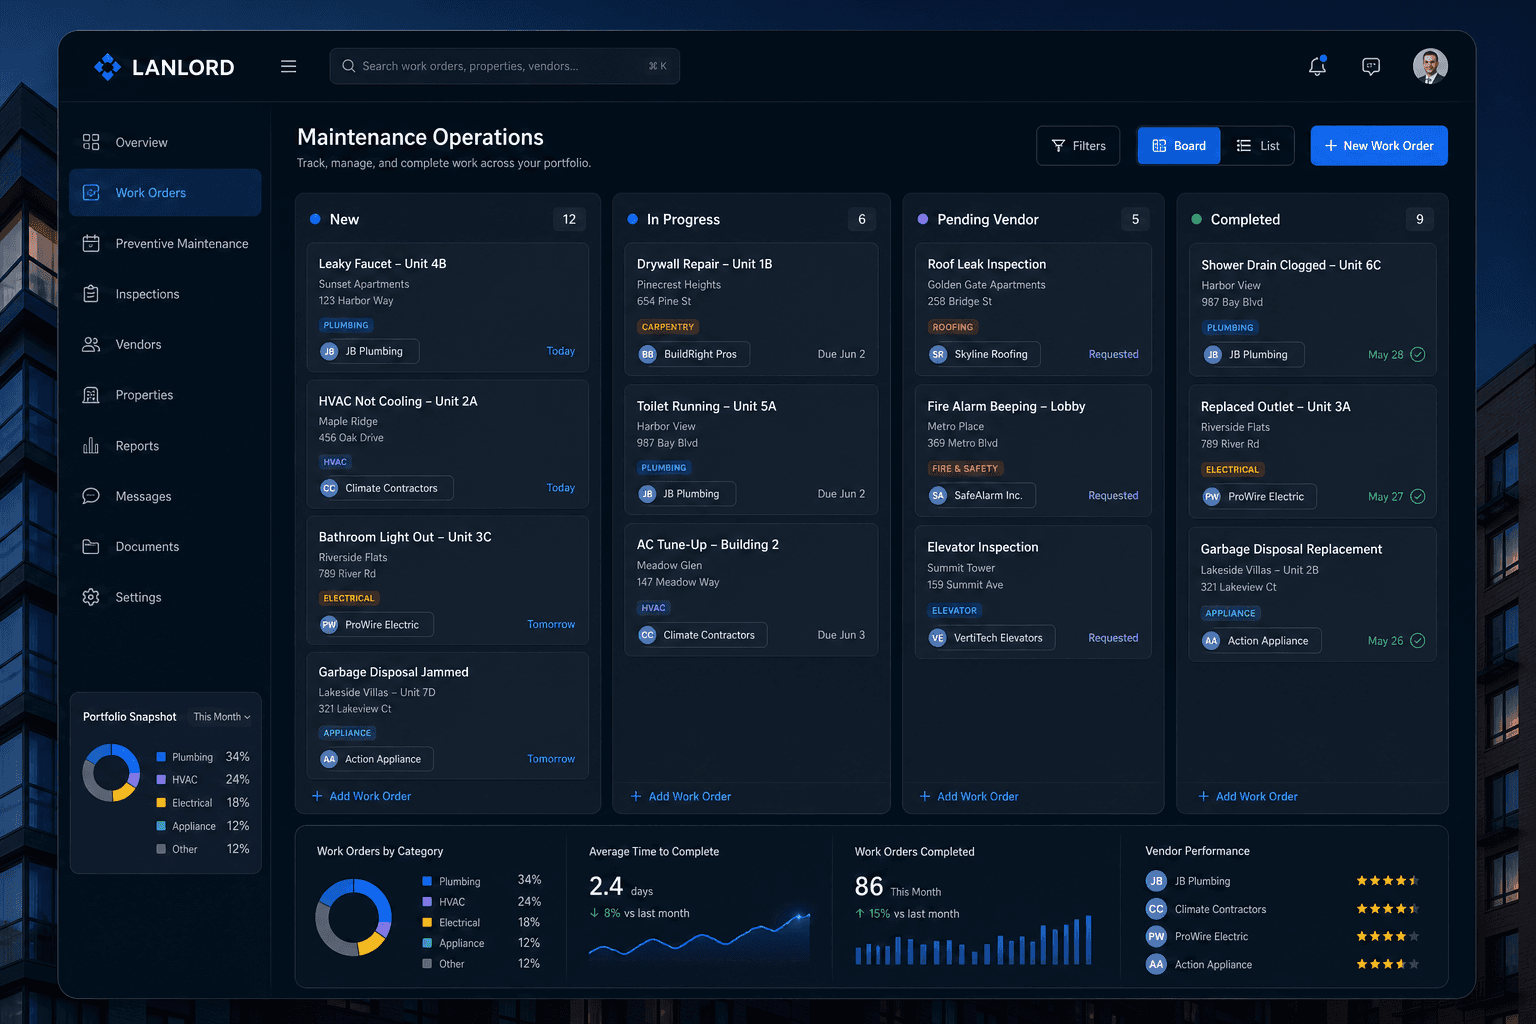The height and width of the screenshot is (1024, 1536).
Task: Click the VE avatar on Elevator Inspection card
Action: [x=938, y=638]
